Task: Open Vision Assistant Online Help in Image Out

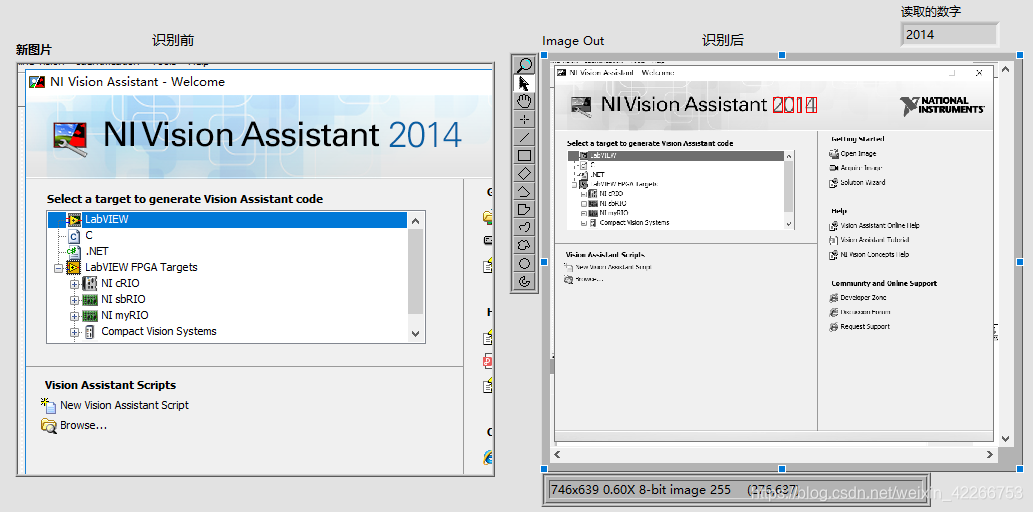Action: pyautogui.click(x=880, y=225)
